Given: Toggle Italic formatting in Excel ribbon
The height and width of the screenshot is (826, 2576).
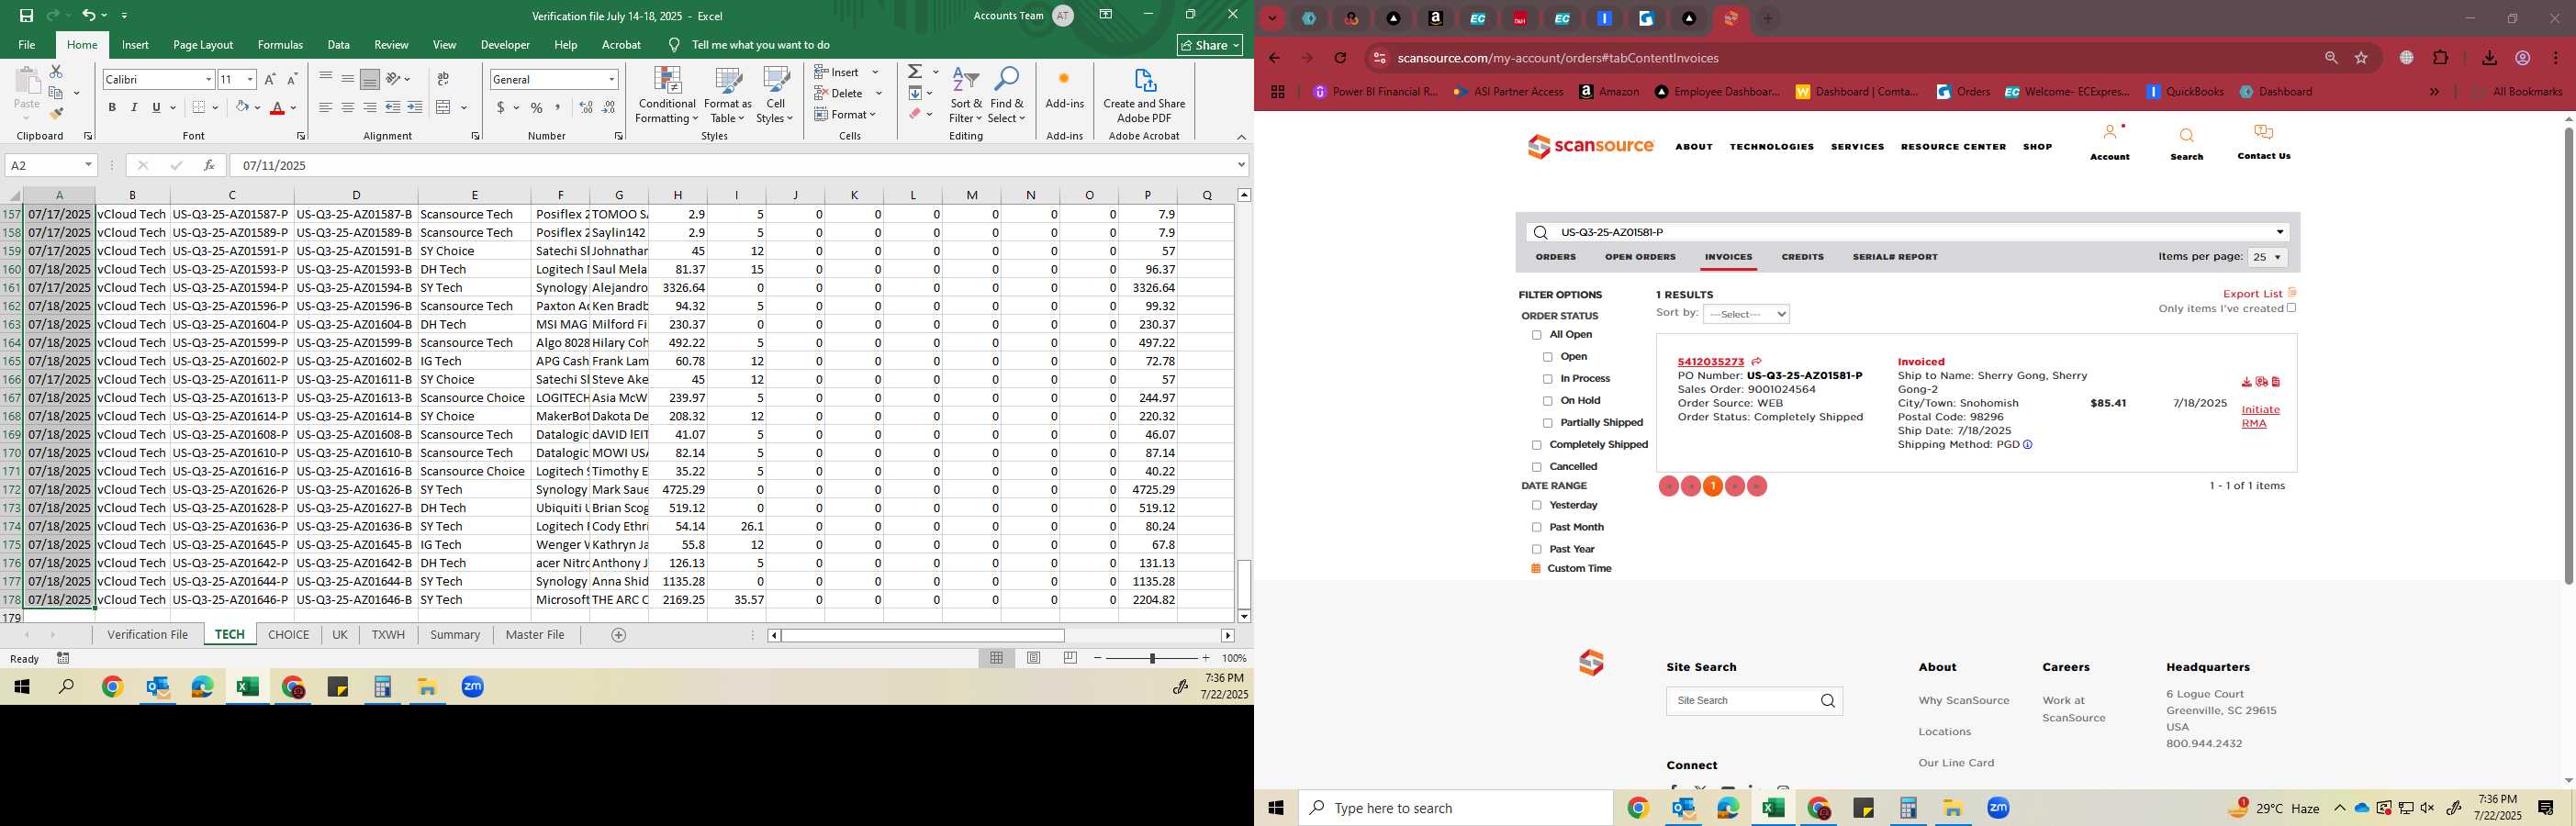Looking at the screenshot, I should coord(134,108).
